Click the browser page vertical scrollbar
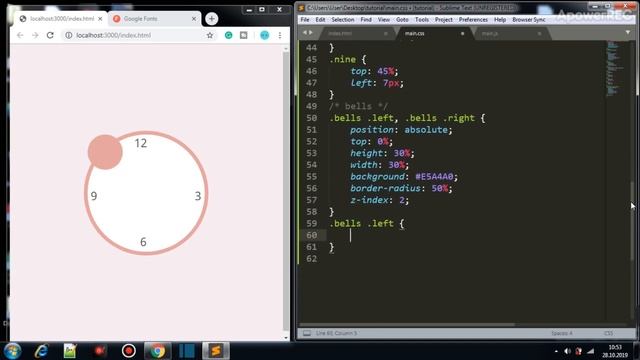The width and height of the screenshot is (640, 360). click(286, 190)
